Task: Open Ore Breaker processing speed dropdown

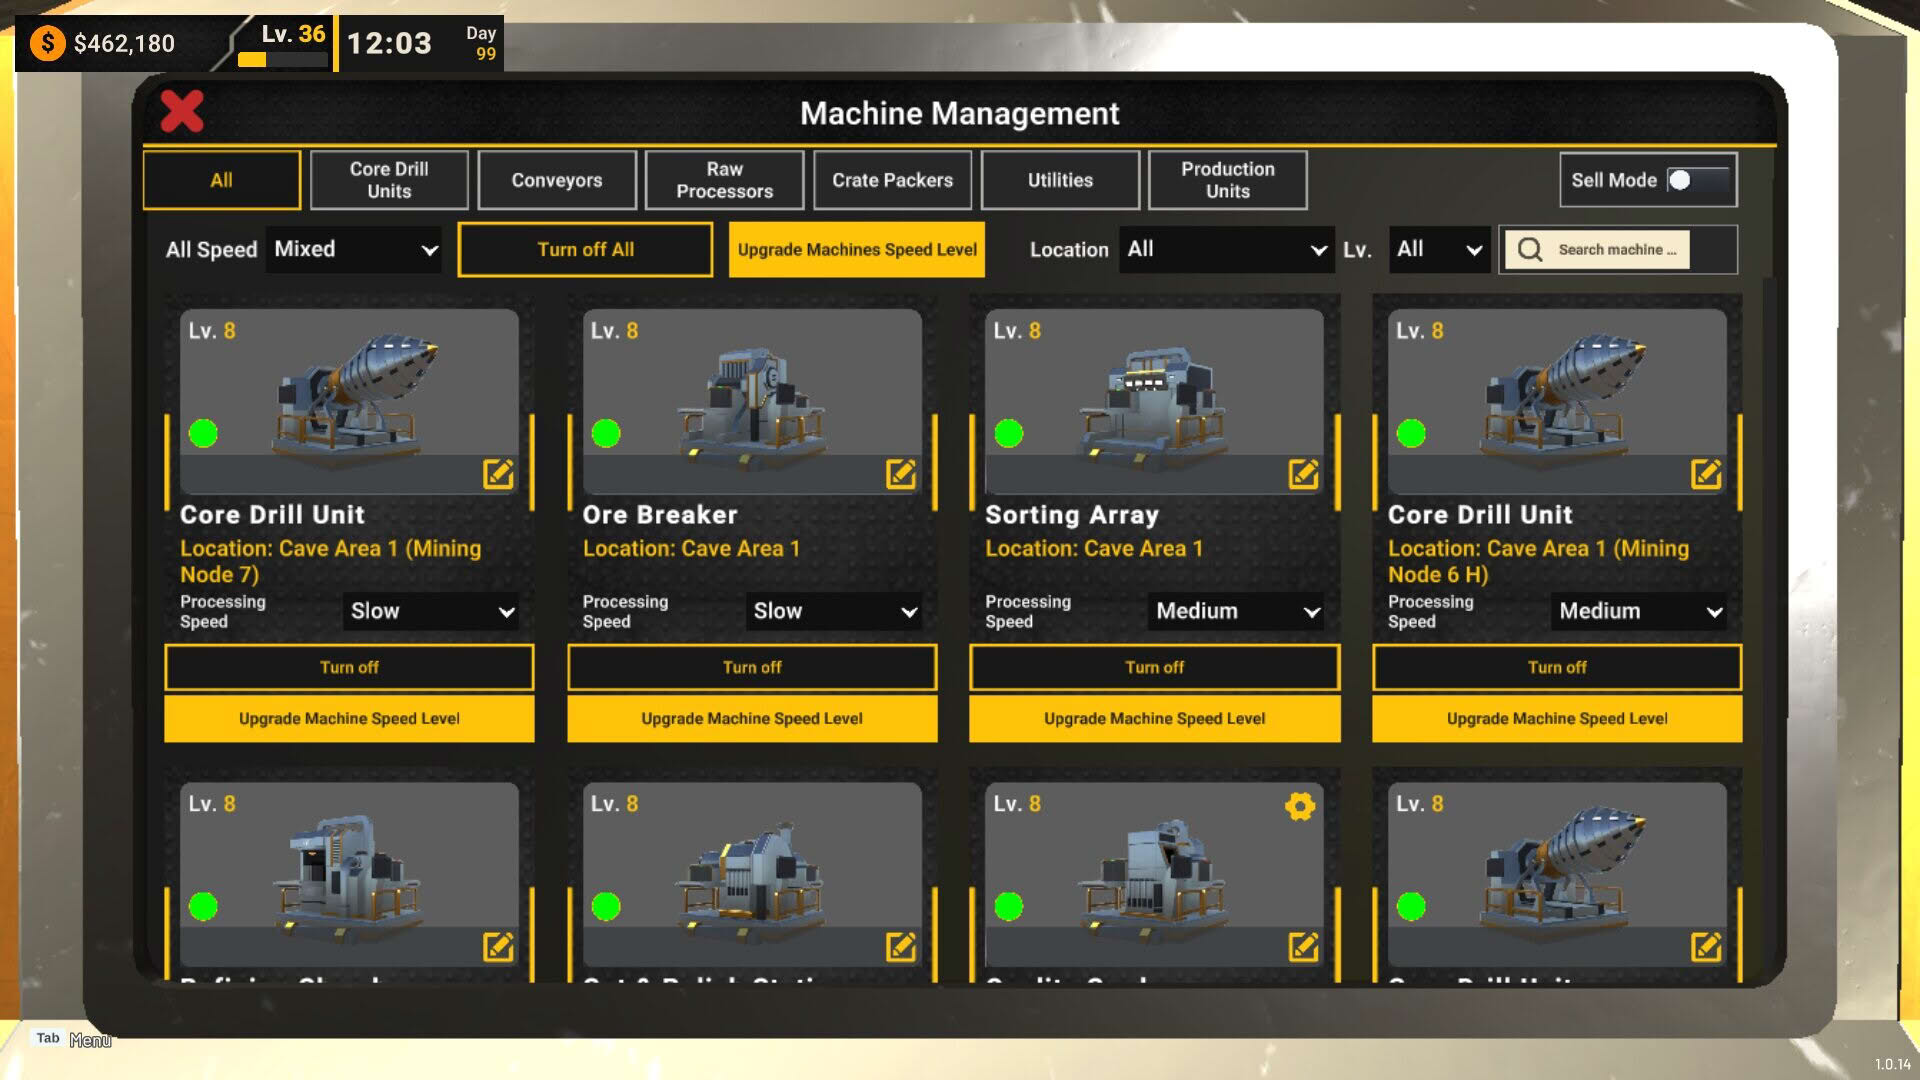Action: pos(834,611)
